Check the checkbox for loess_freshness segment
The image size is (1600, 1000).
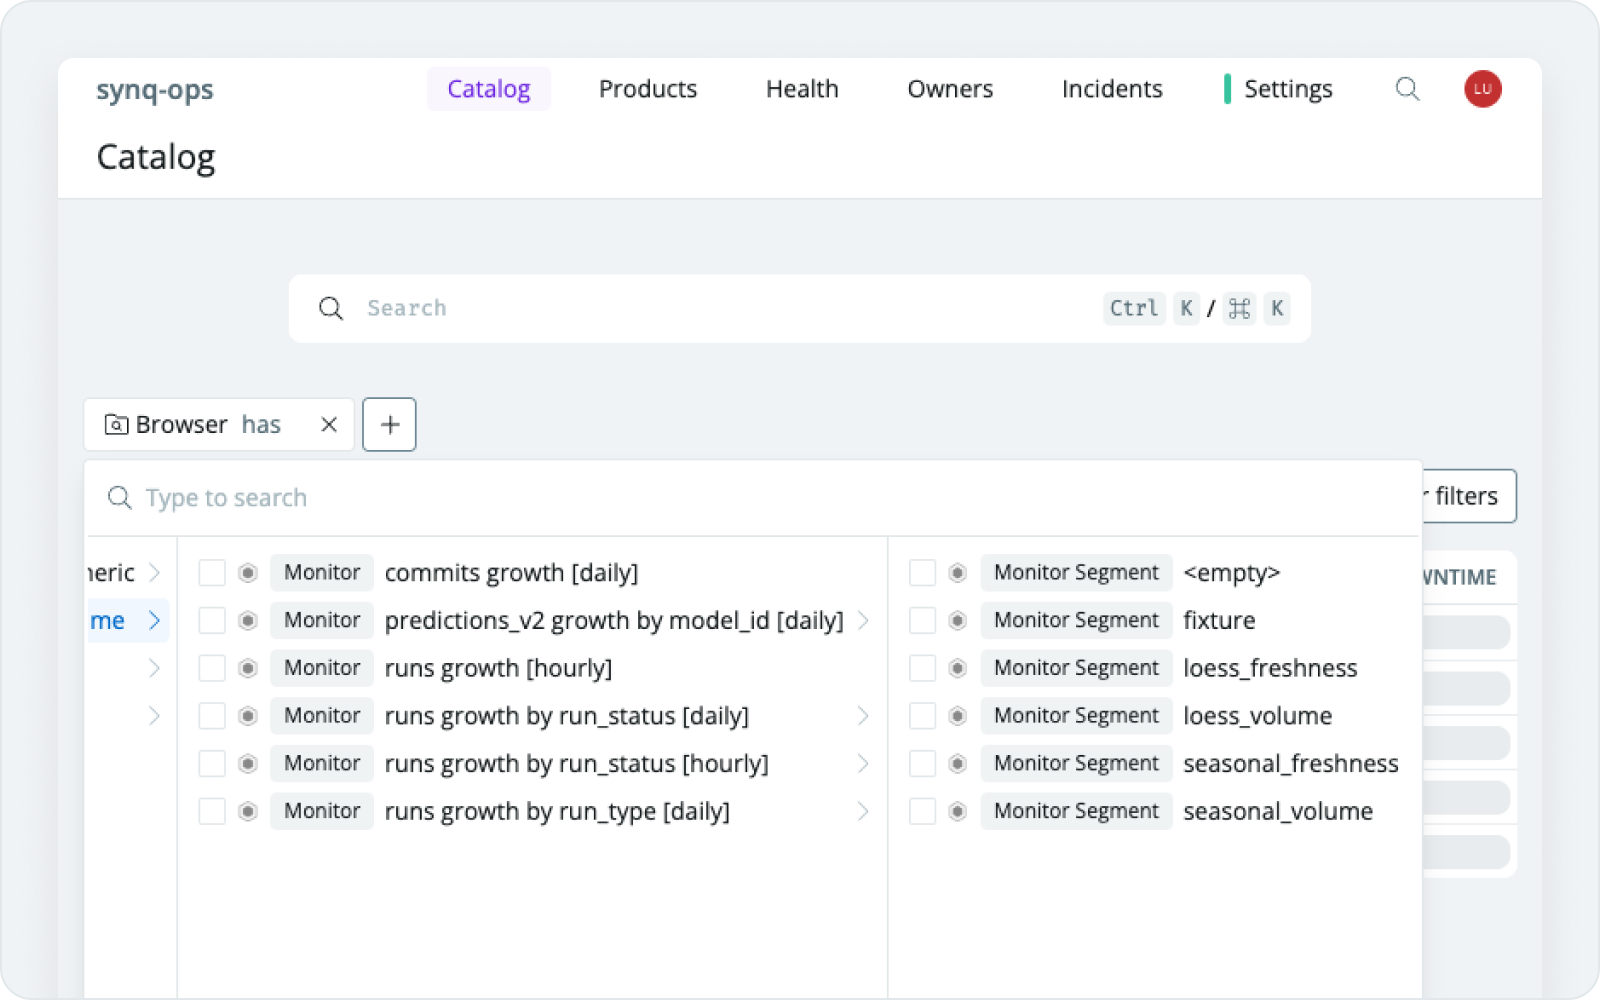point(922,668)
